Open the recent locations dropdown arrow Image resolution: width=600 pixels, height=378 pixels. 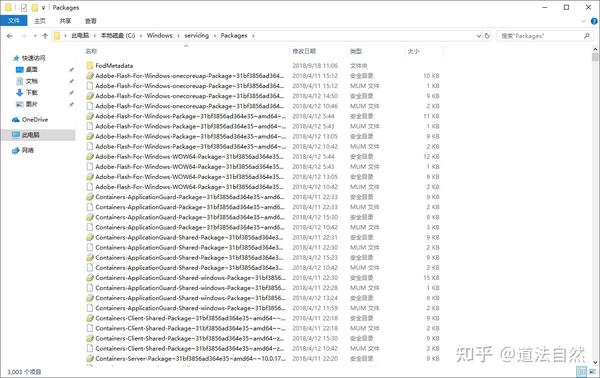click(35, 36)
